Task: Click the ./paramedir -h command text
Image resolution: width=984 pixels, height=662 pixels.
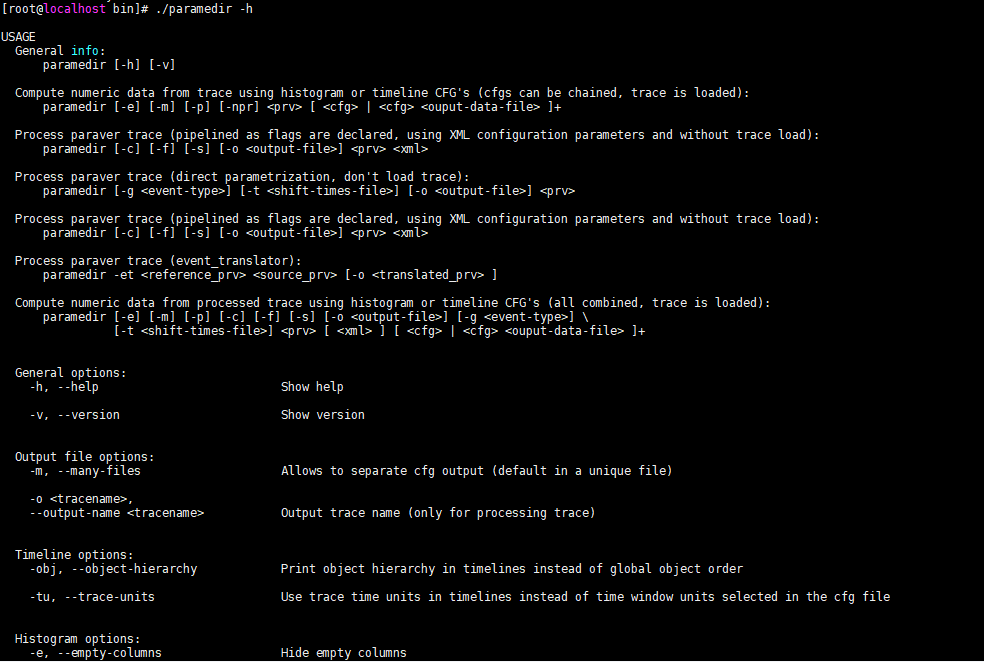Action: pyautogui.click(x=204, y=9)
